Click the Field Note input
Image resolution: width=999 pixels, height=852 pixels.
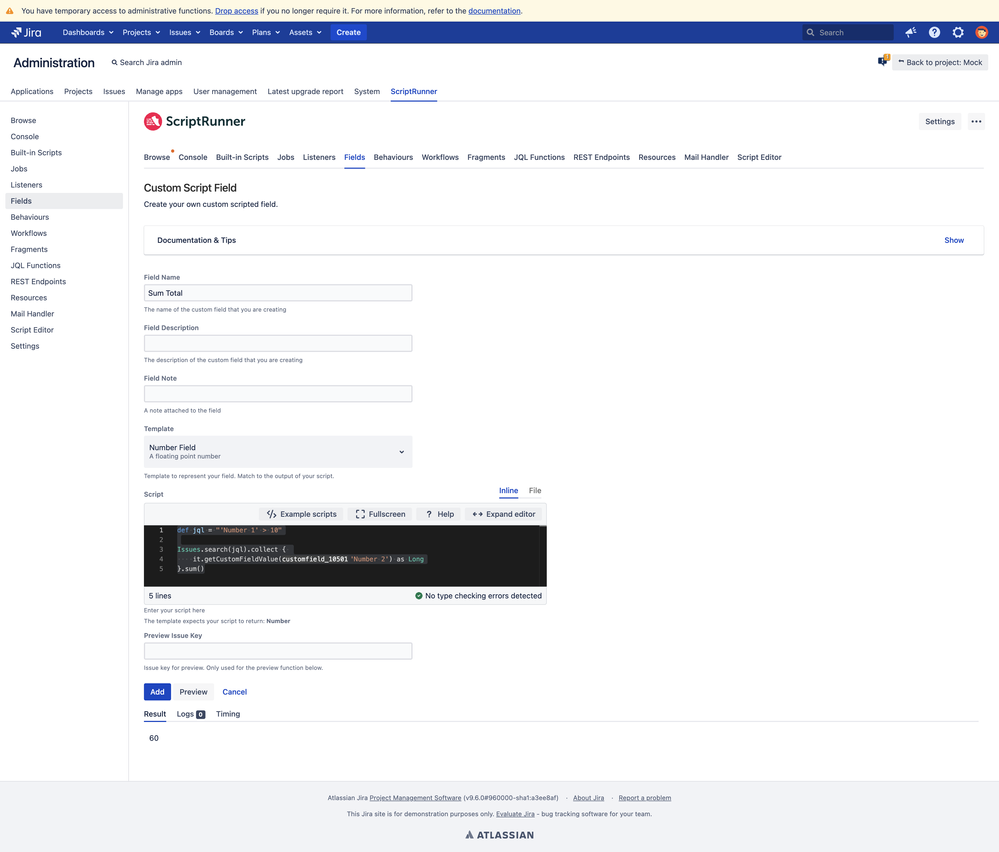pyautogui.click(x=278, y=394)
